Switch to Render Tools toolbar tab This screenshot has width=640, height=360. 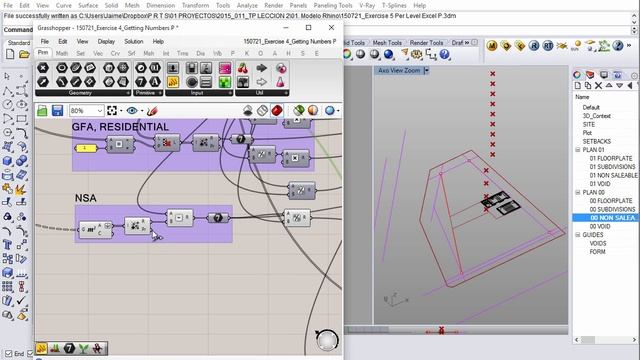pyautogui.click(x=426, y=42)
